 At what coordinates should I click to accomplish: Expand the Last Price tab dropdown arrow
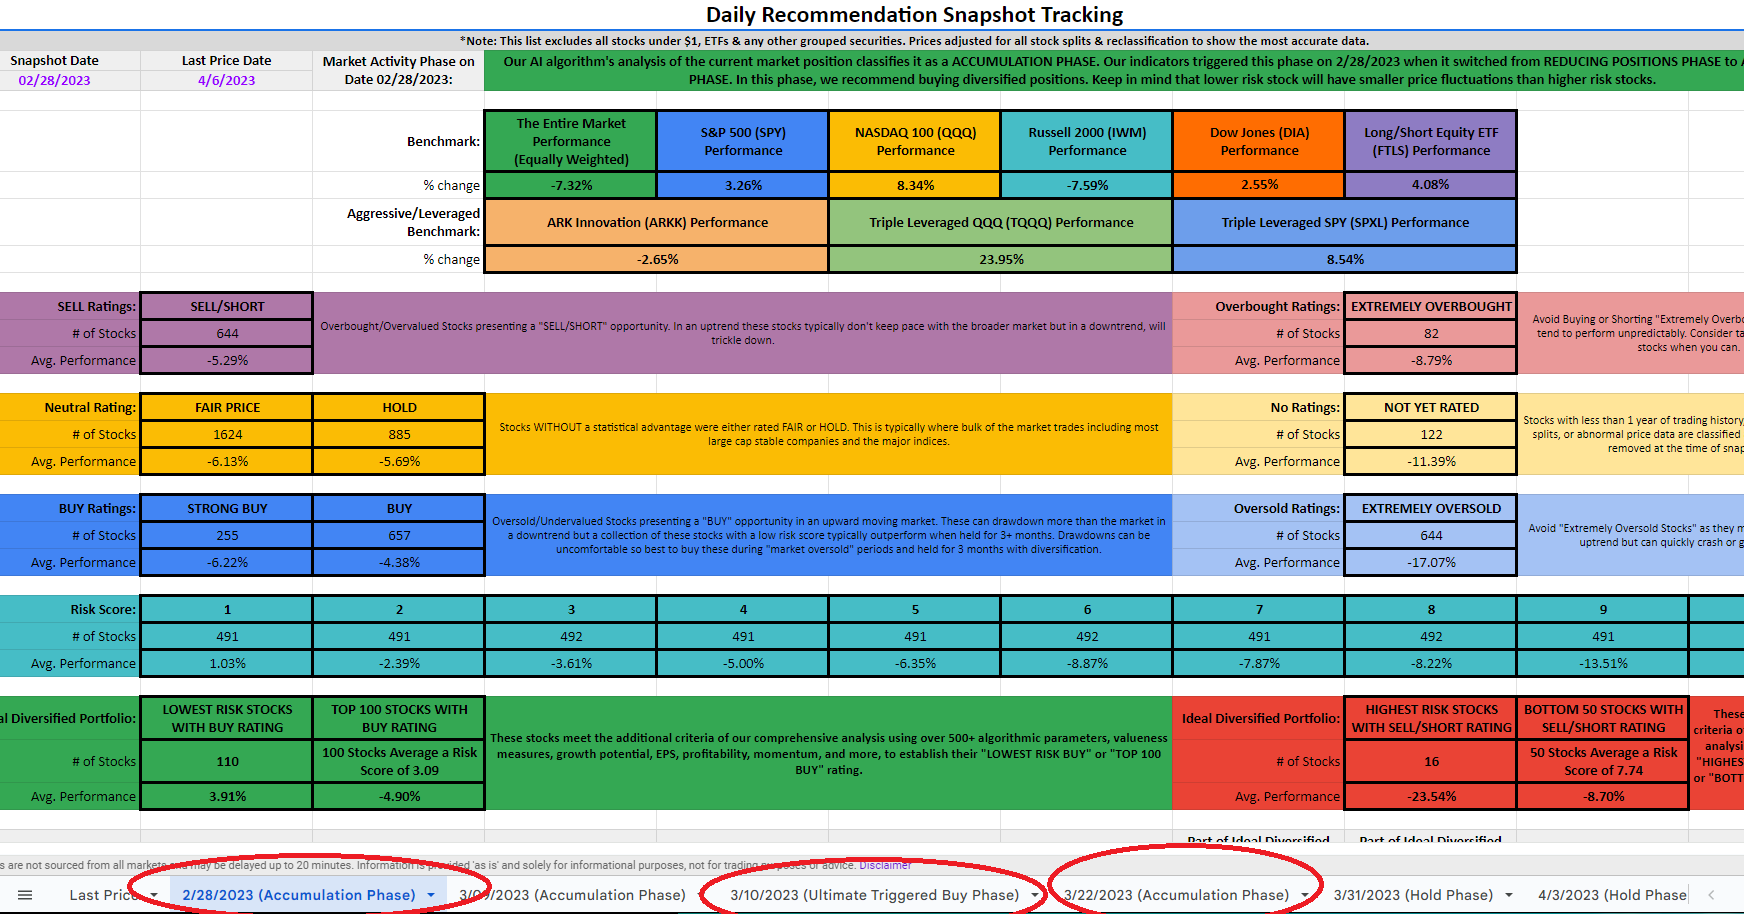(x=154, y=895)
